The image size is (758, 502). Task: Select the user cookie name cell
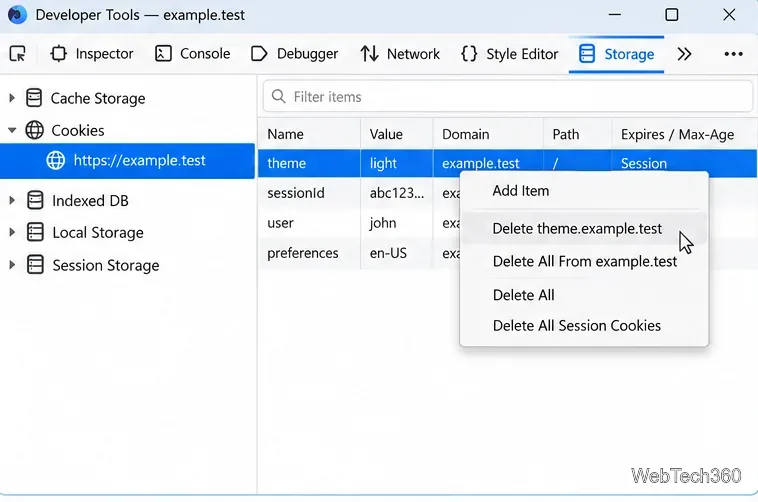(x=309, y=223)
